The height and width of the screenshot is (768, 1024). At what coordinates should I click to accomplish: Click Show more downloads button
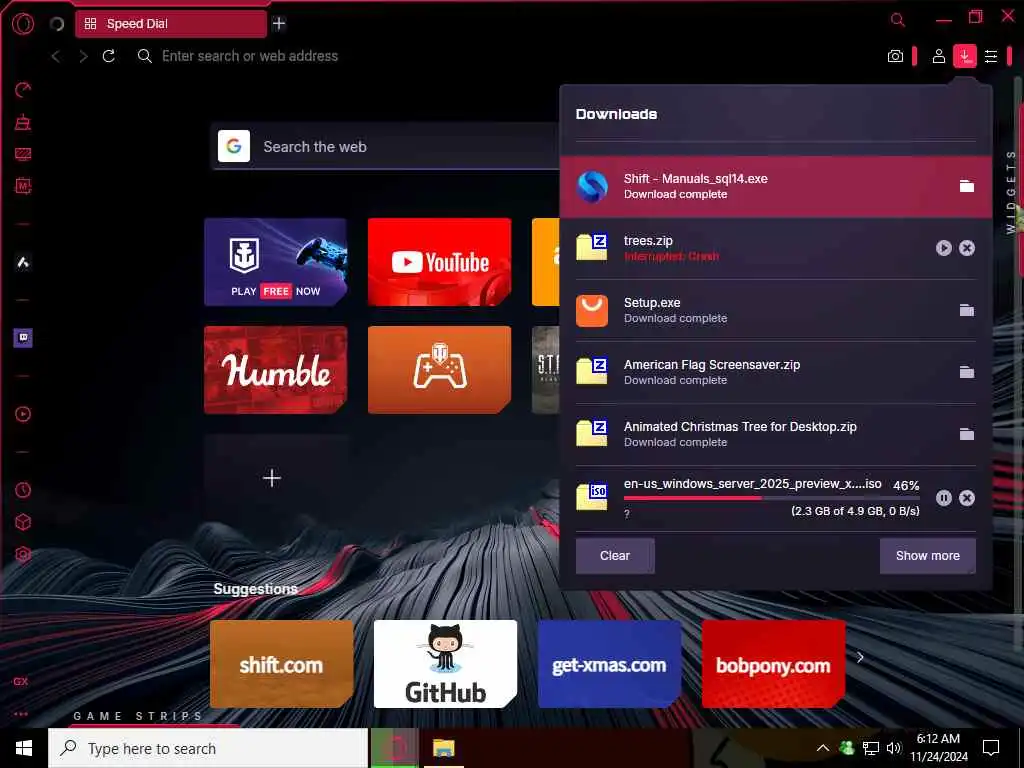(927, 556)
